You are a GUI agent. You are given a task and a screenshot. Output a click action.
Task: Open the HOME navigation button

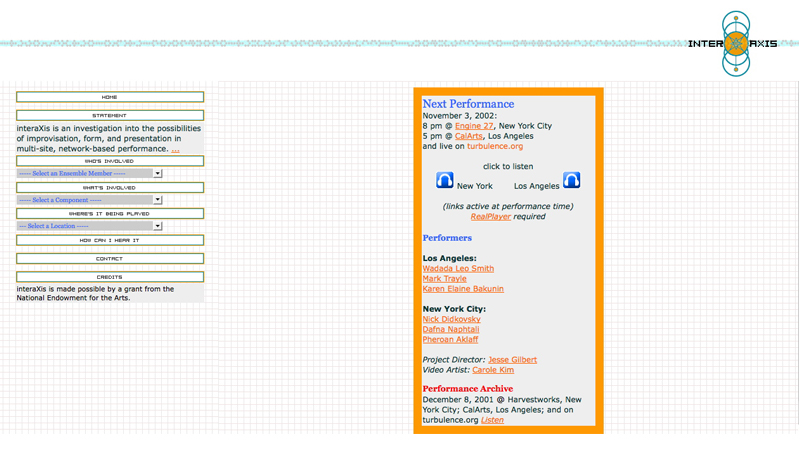pyautogui.click(x=110, y=97)
